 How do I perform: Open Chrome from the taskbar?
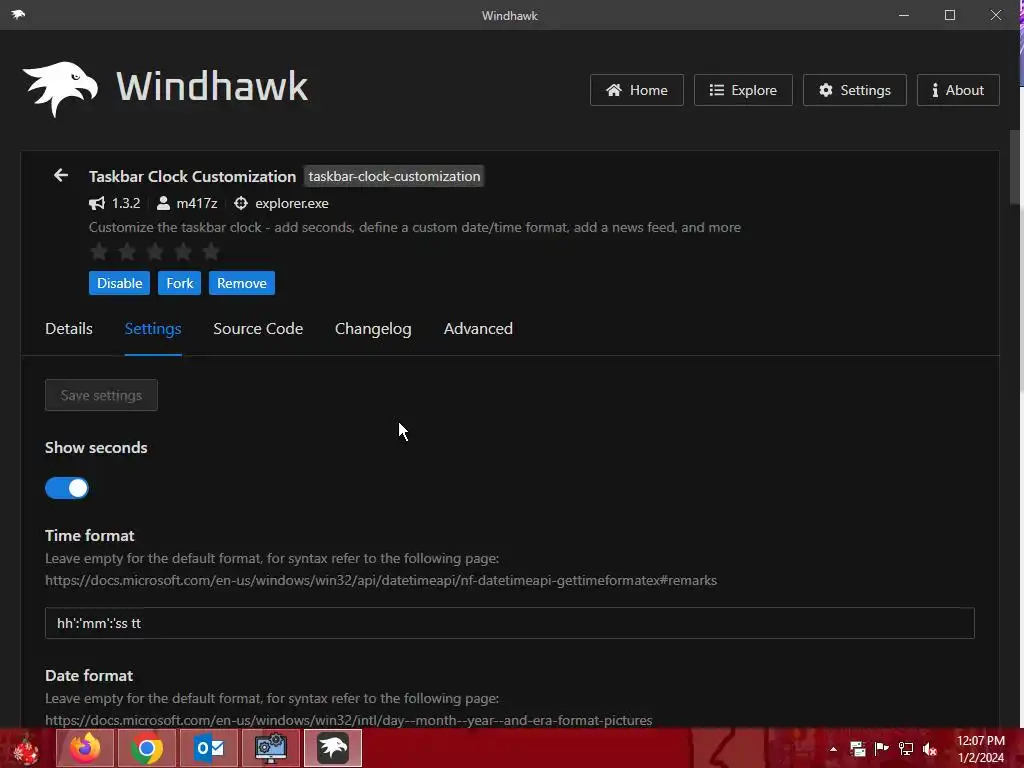(x=146, y=748)
